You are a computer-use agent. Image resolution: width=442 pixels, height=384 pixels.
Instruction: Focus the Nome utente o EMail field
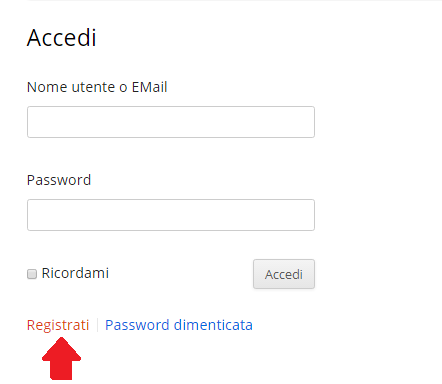coord(171,122)
